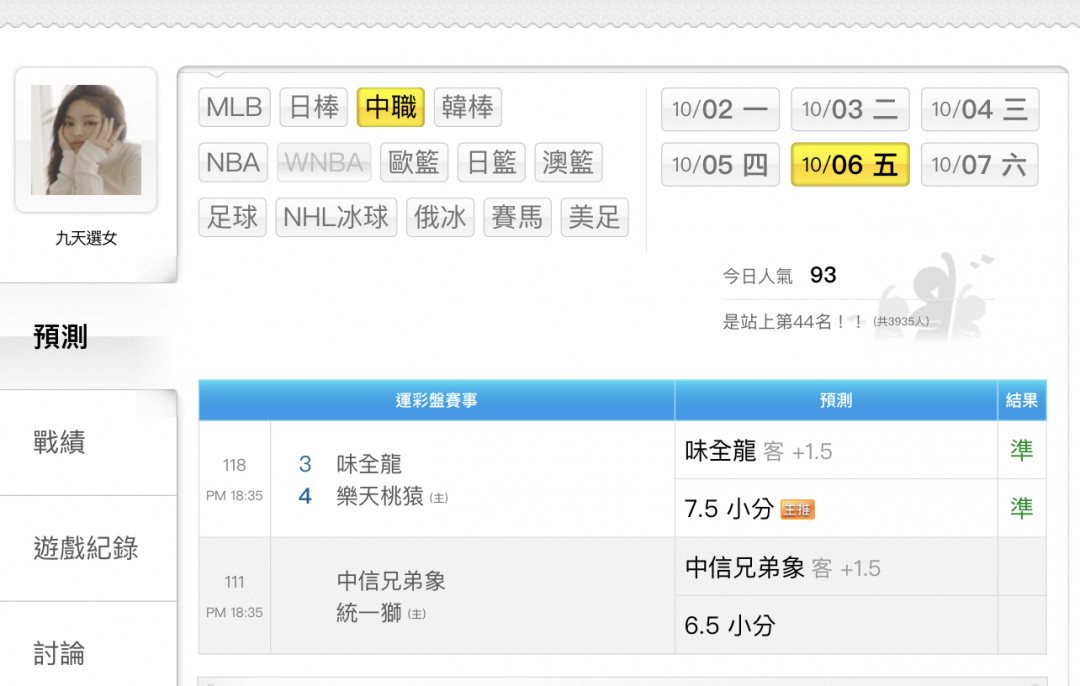Click the username 九天選女
Screen dimensions: 1080x686
pos(86,238)
